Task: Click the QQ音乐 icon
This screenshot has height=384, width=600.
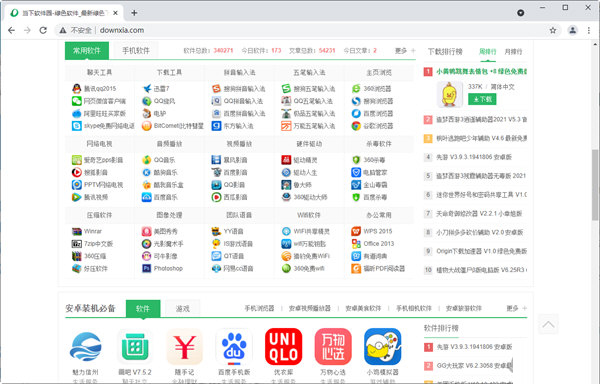Action: pos(147,160)
